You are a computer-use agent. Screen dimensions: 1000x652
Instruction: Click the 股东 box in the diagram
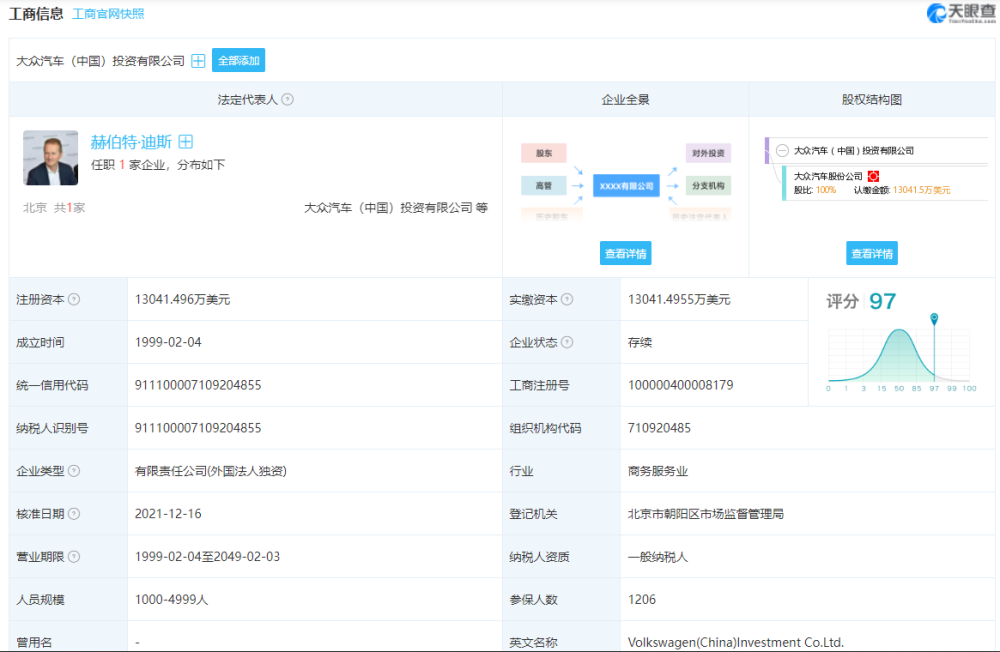click(x=543, y=153)
